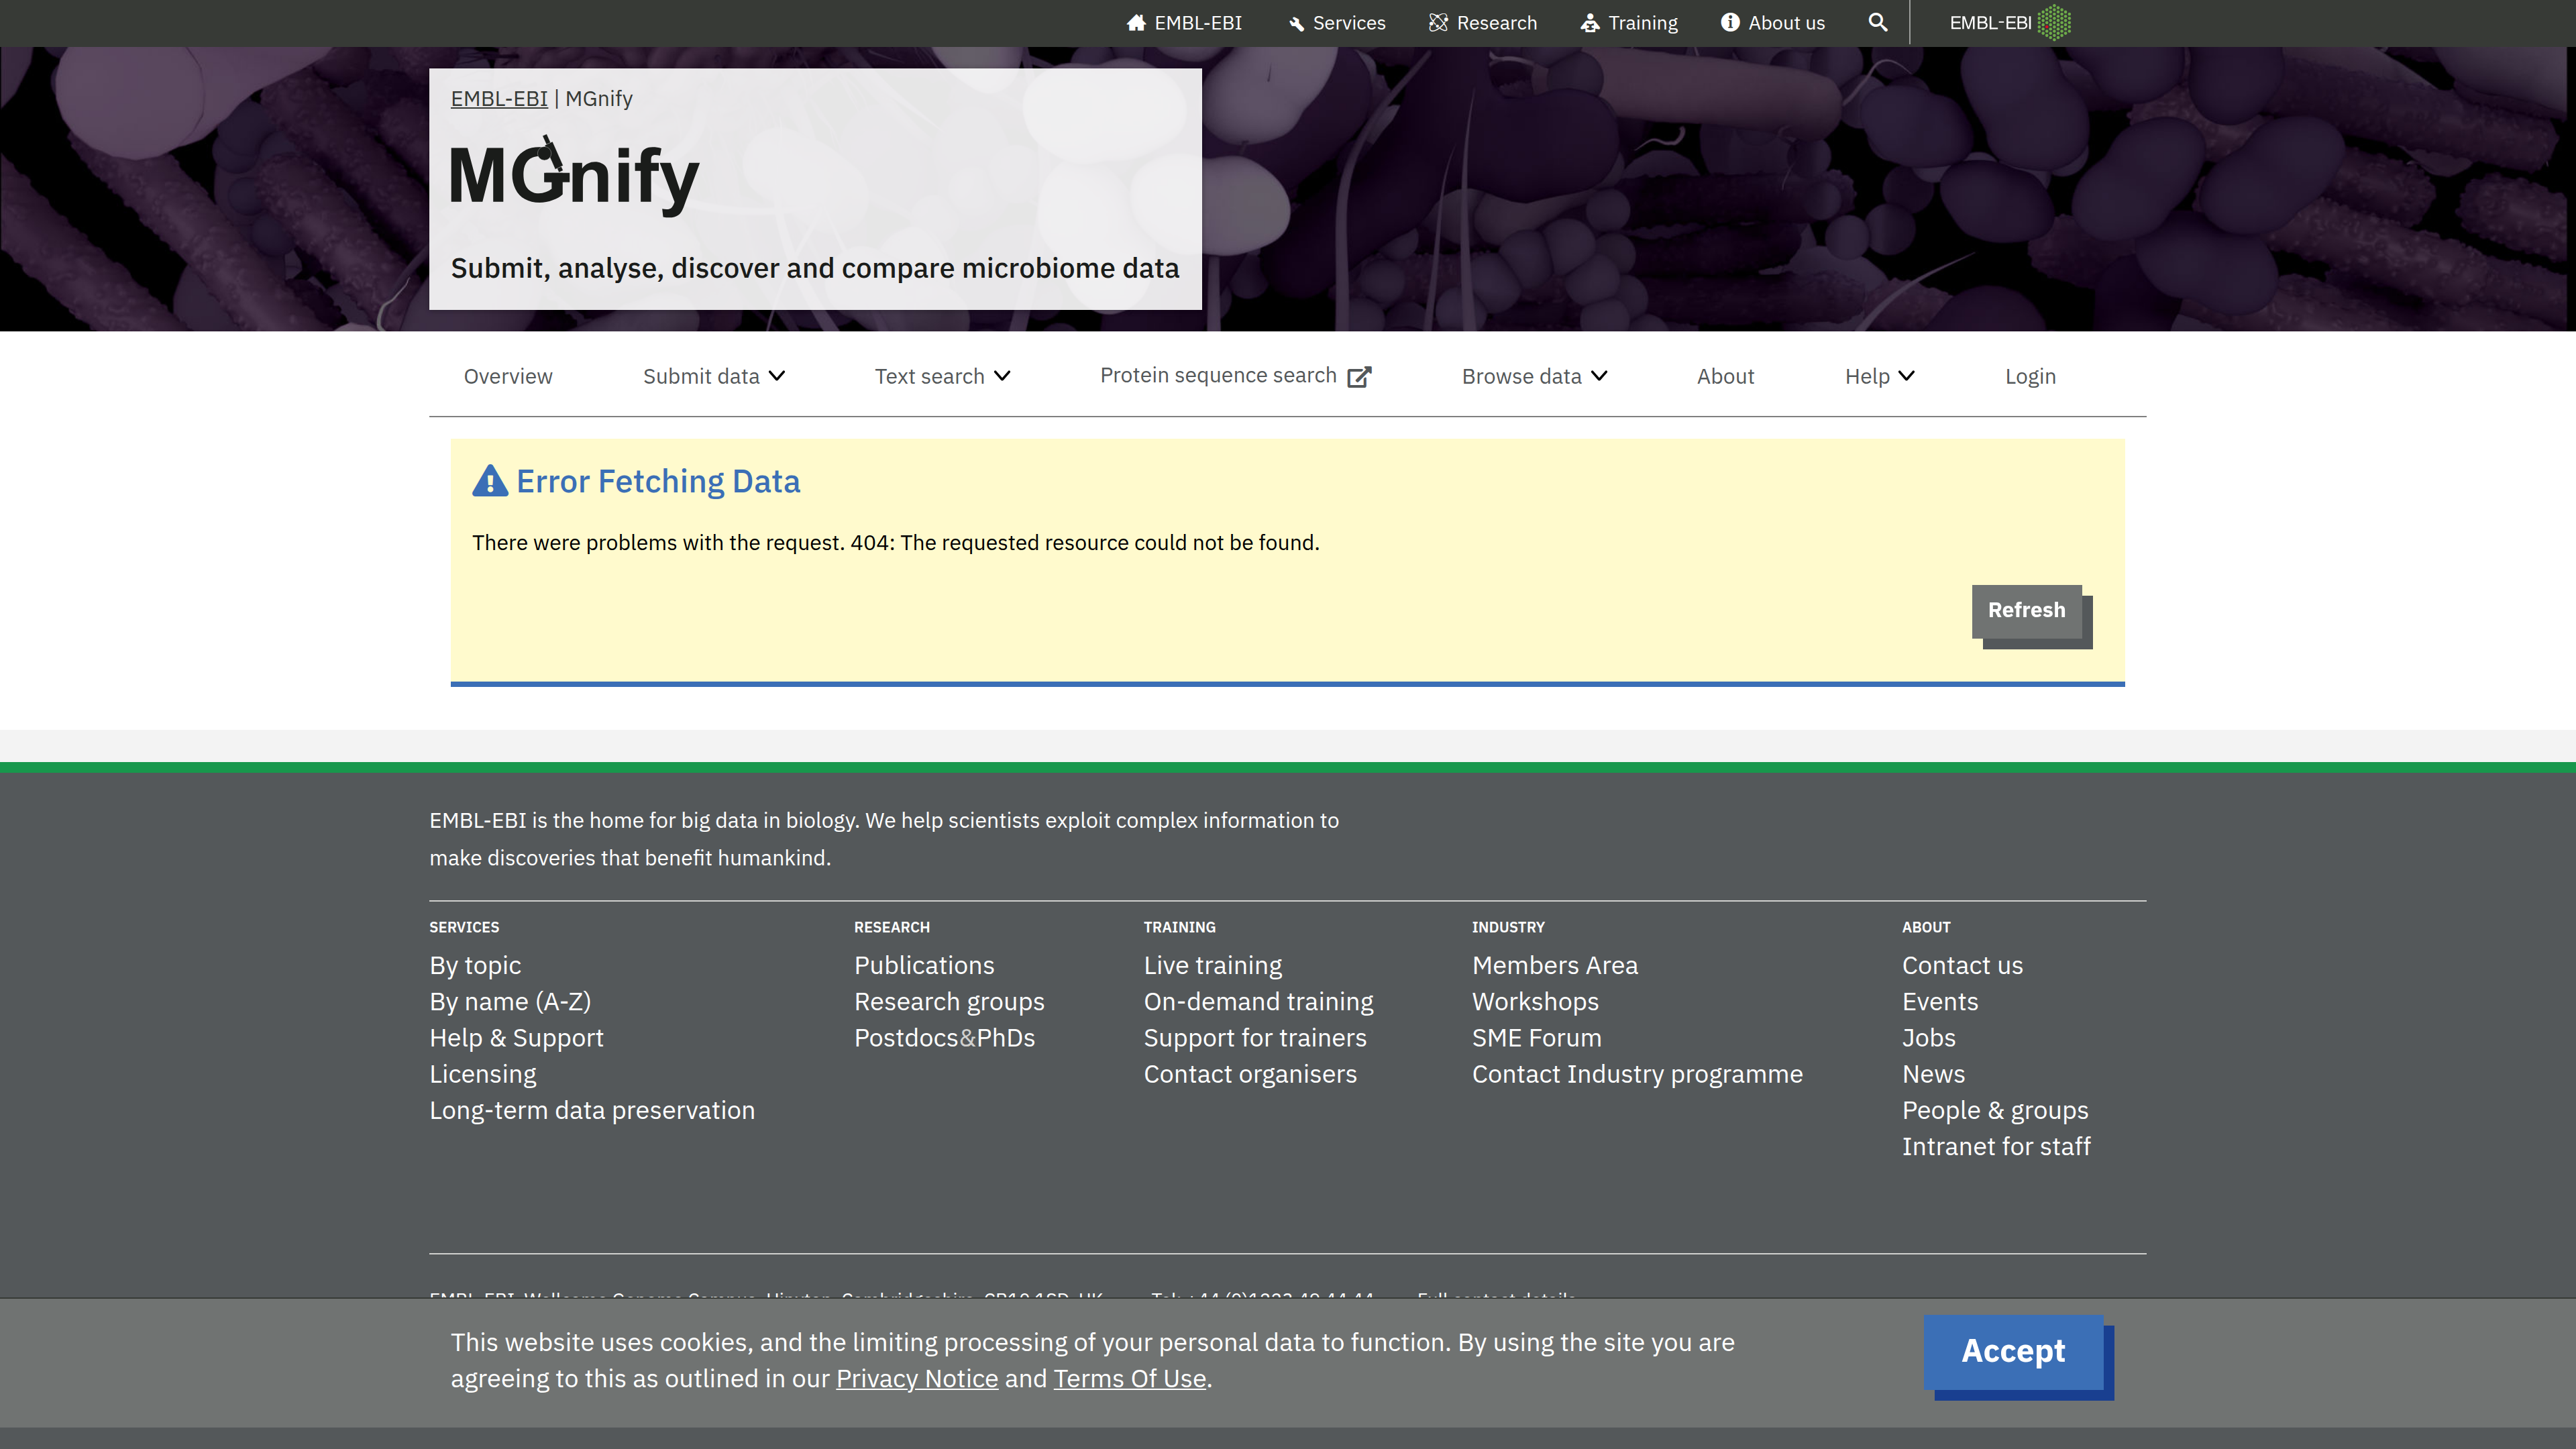
Task: Open the Terms Of Use link
Action: tap(1130, 1378)
